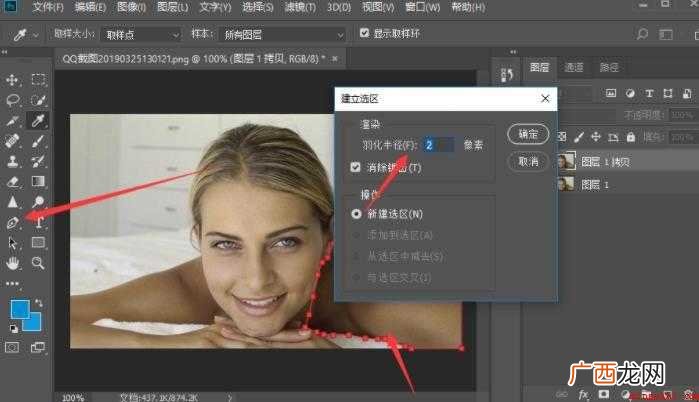Open 图层 menu

(173, 7)
